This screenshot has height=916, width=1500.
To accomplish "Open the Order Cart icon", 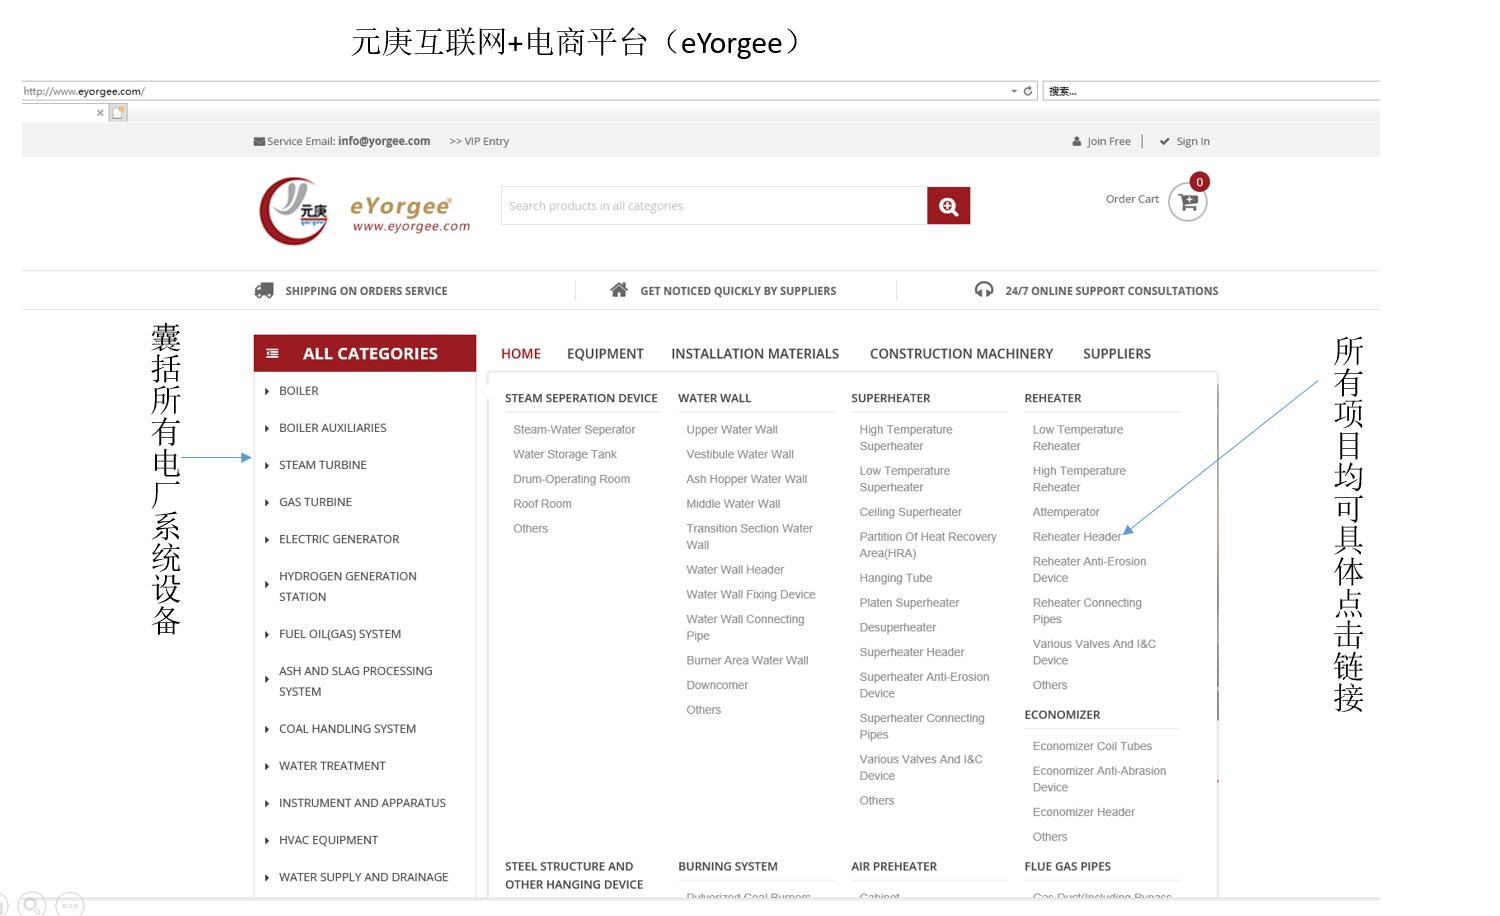I will coord(1188,202).
